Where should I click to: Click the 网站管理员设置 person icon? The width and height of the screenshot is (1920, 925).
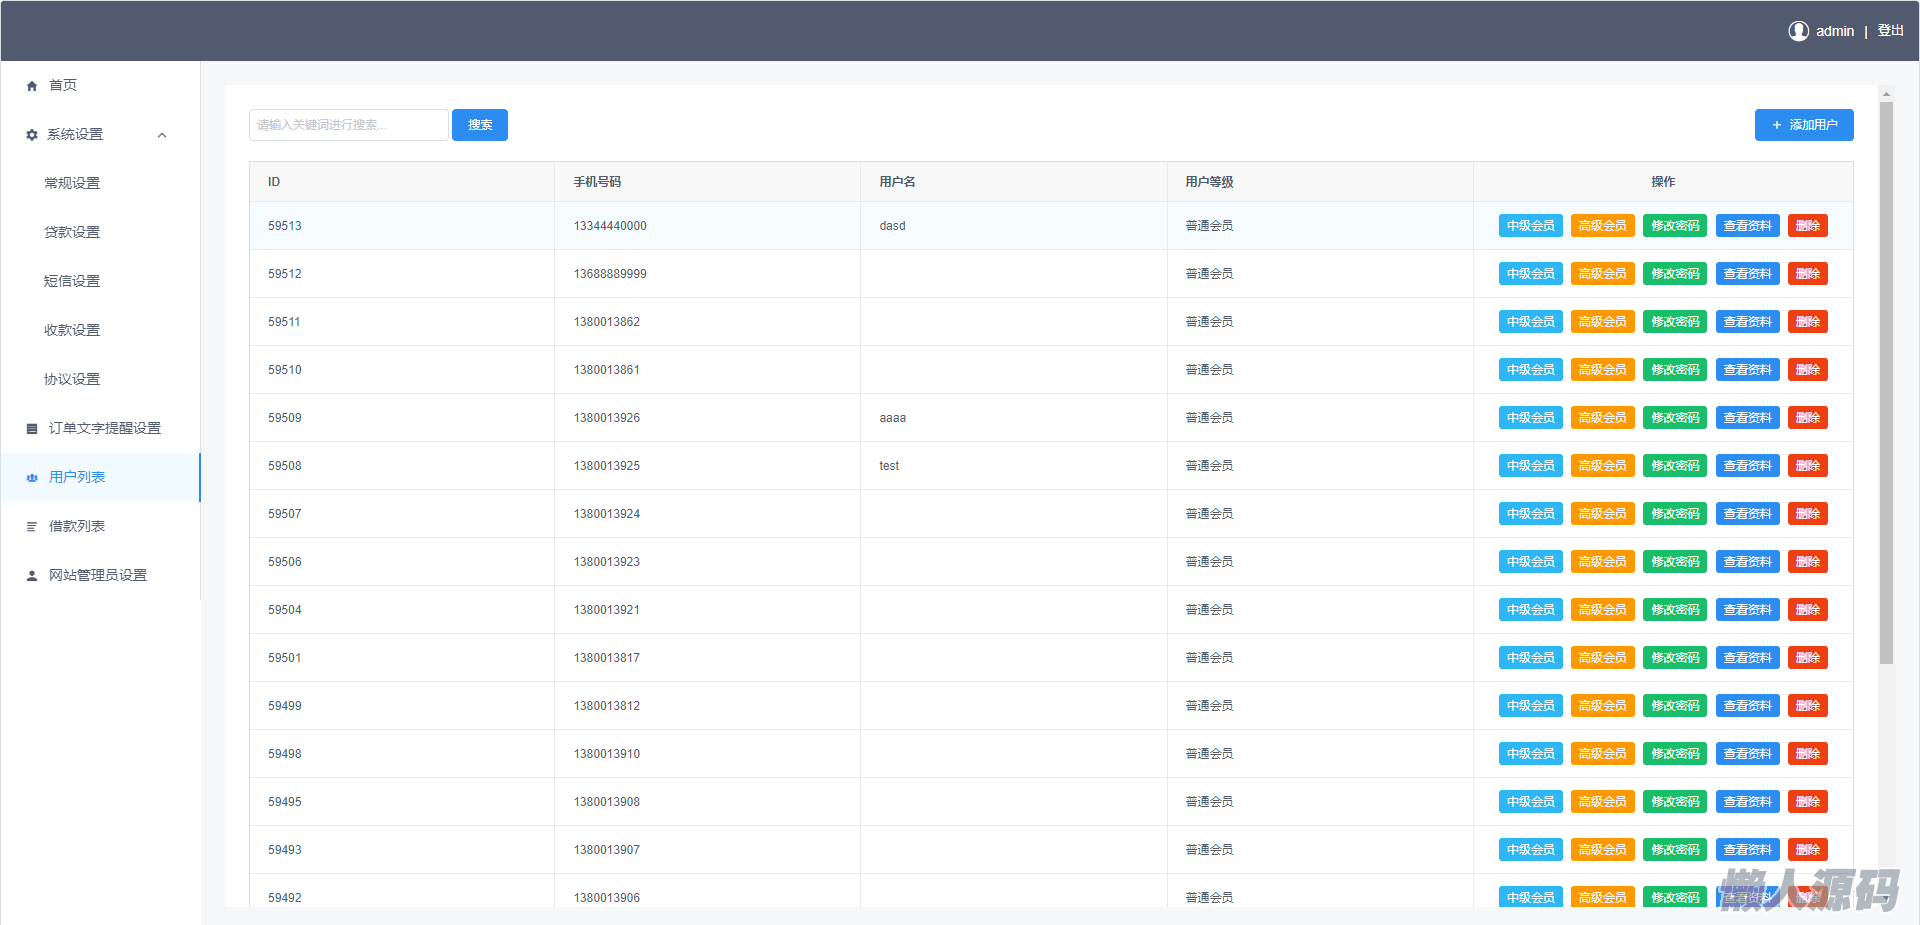point(32,576)
